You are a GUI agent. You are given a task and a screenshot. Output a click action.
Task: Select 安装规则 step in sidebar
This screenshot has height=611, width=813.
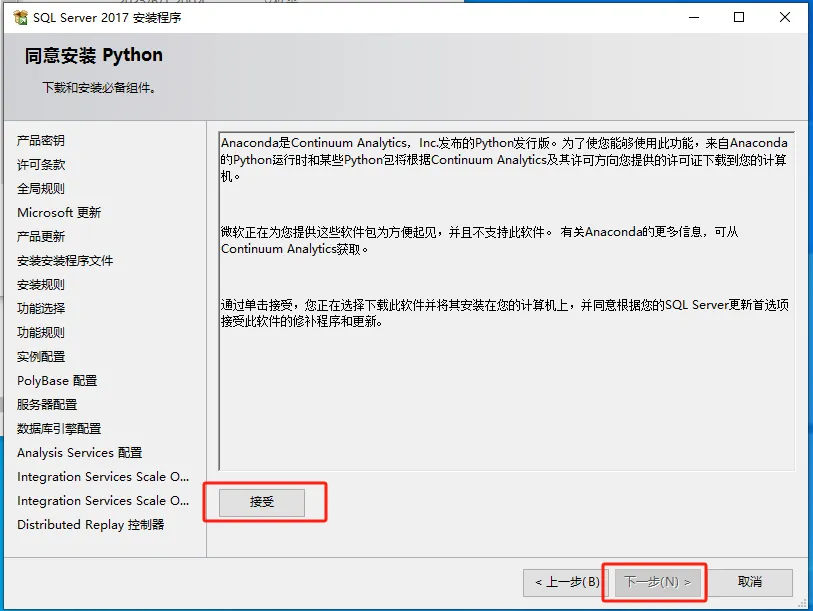[x=40, y=285]
